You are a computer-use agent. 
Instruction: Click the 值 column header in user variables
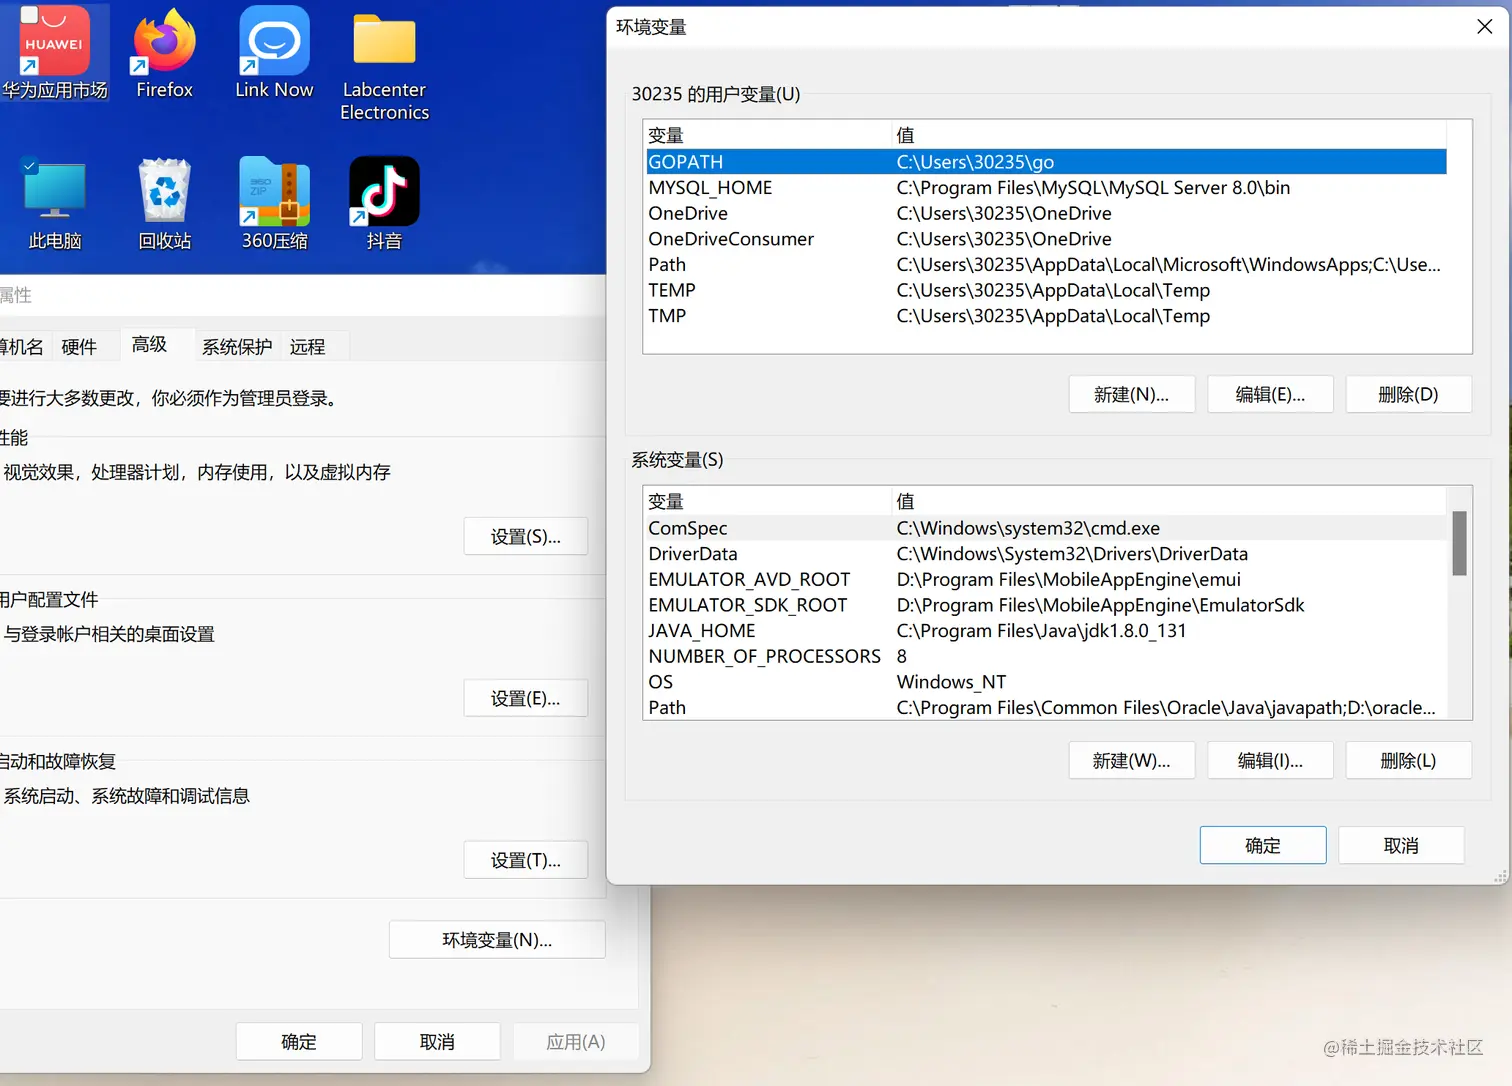1169,135
